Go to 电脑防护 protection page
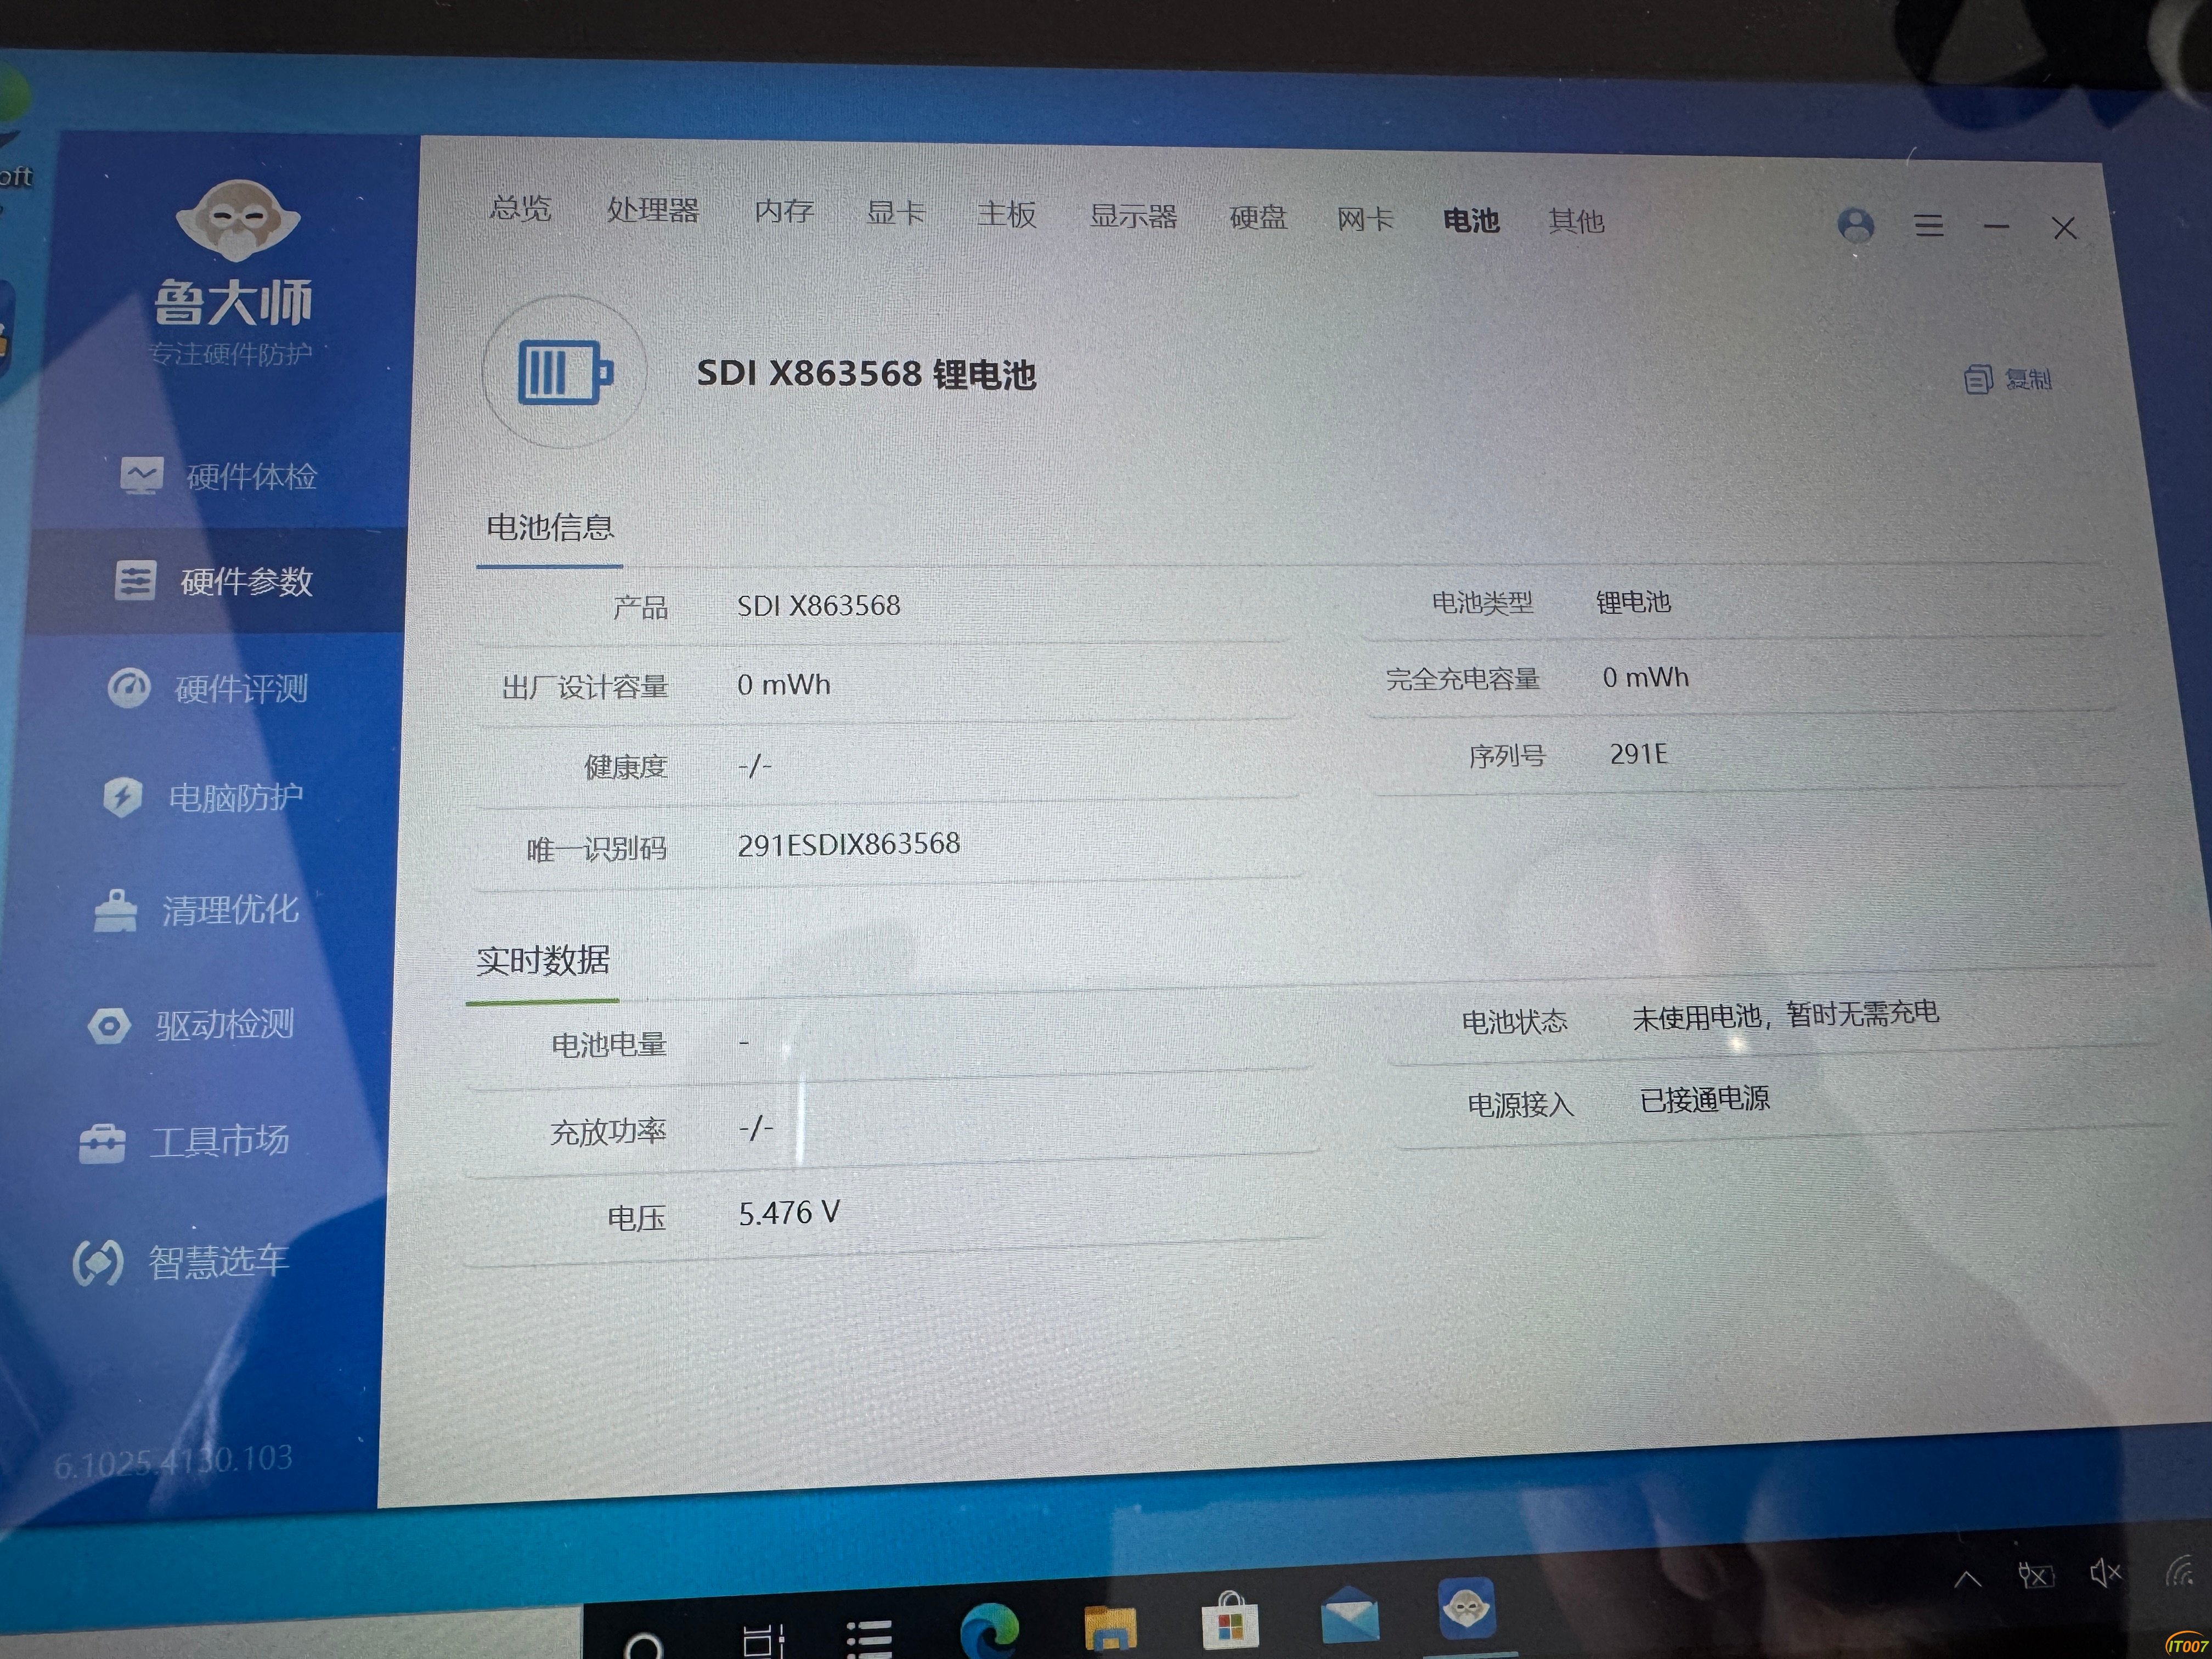The width and height of the screenshot is (2212, 1659). tap(202, 797)
